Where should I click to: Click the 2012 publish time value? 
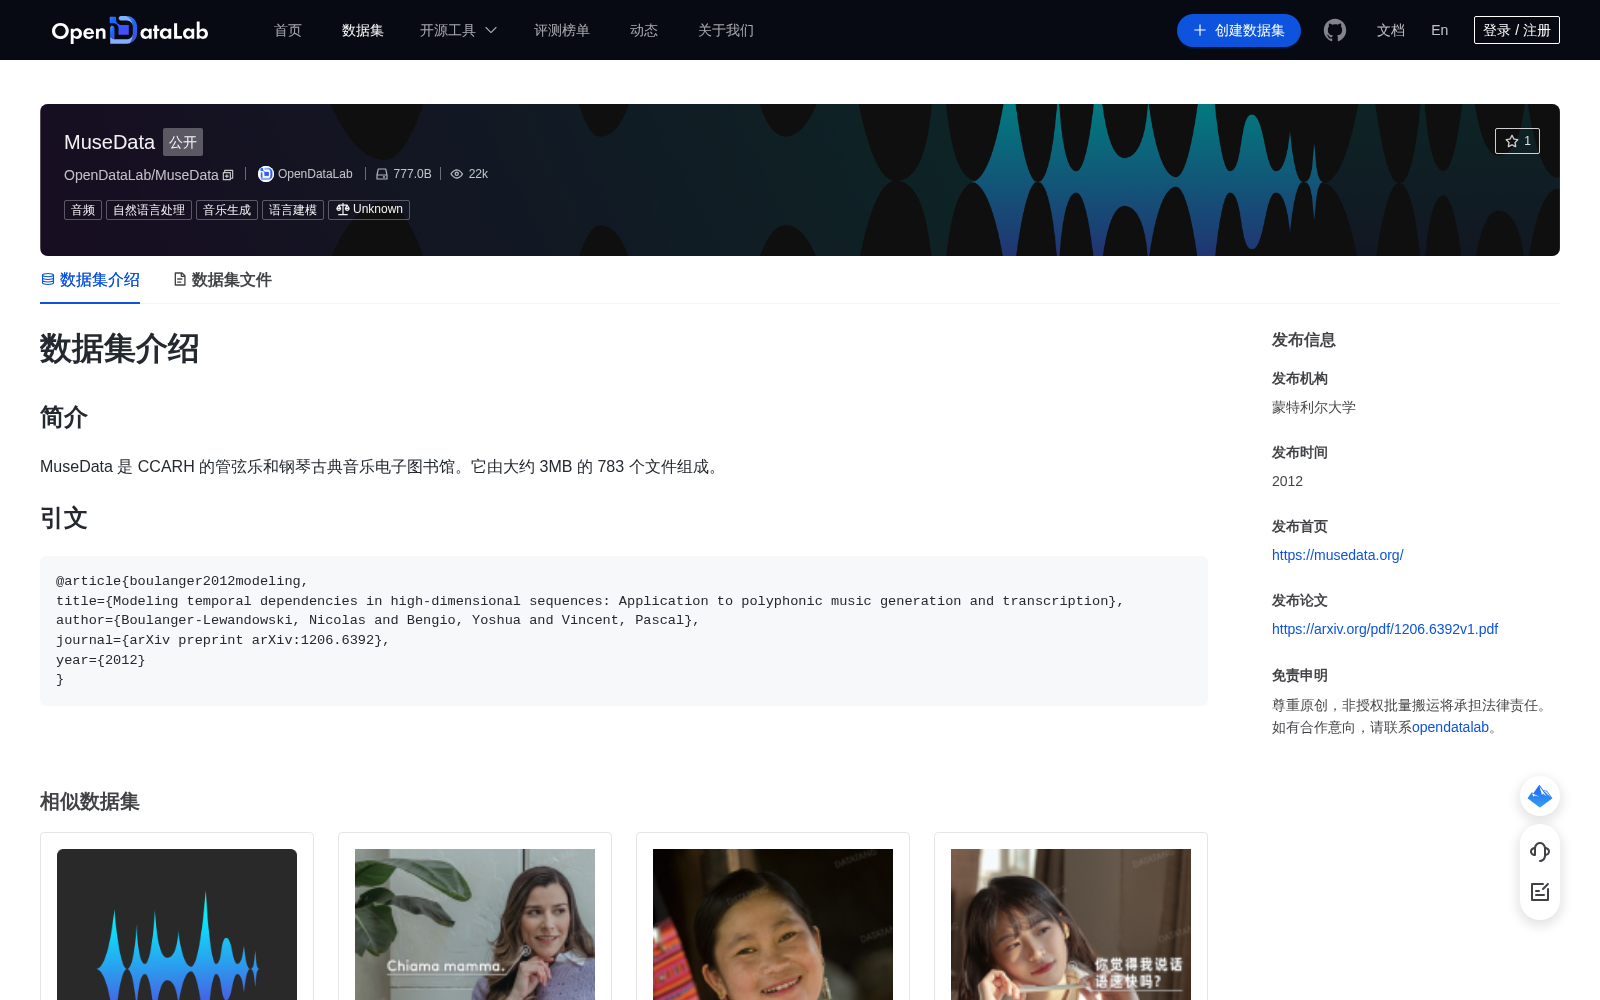click(1287, 481)
